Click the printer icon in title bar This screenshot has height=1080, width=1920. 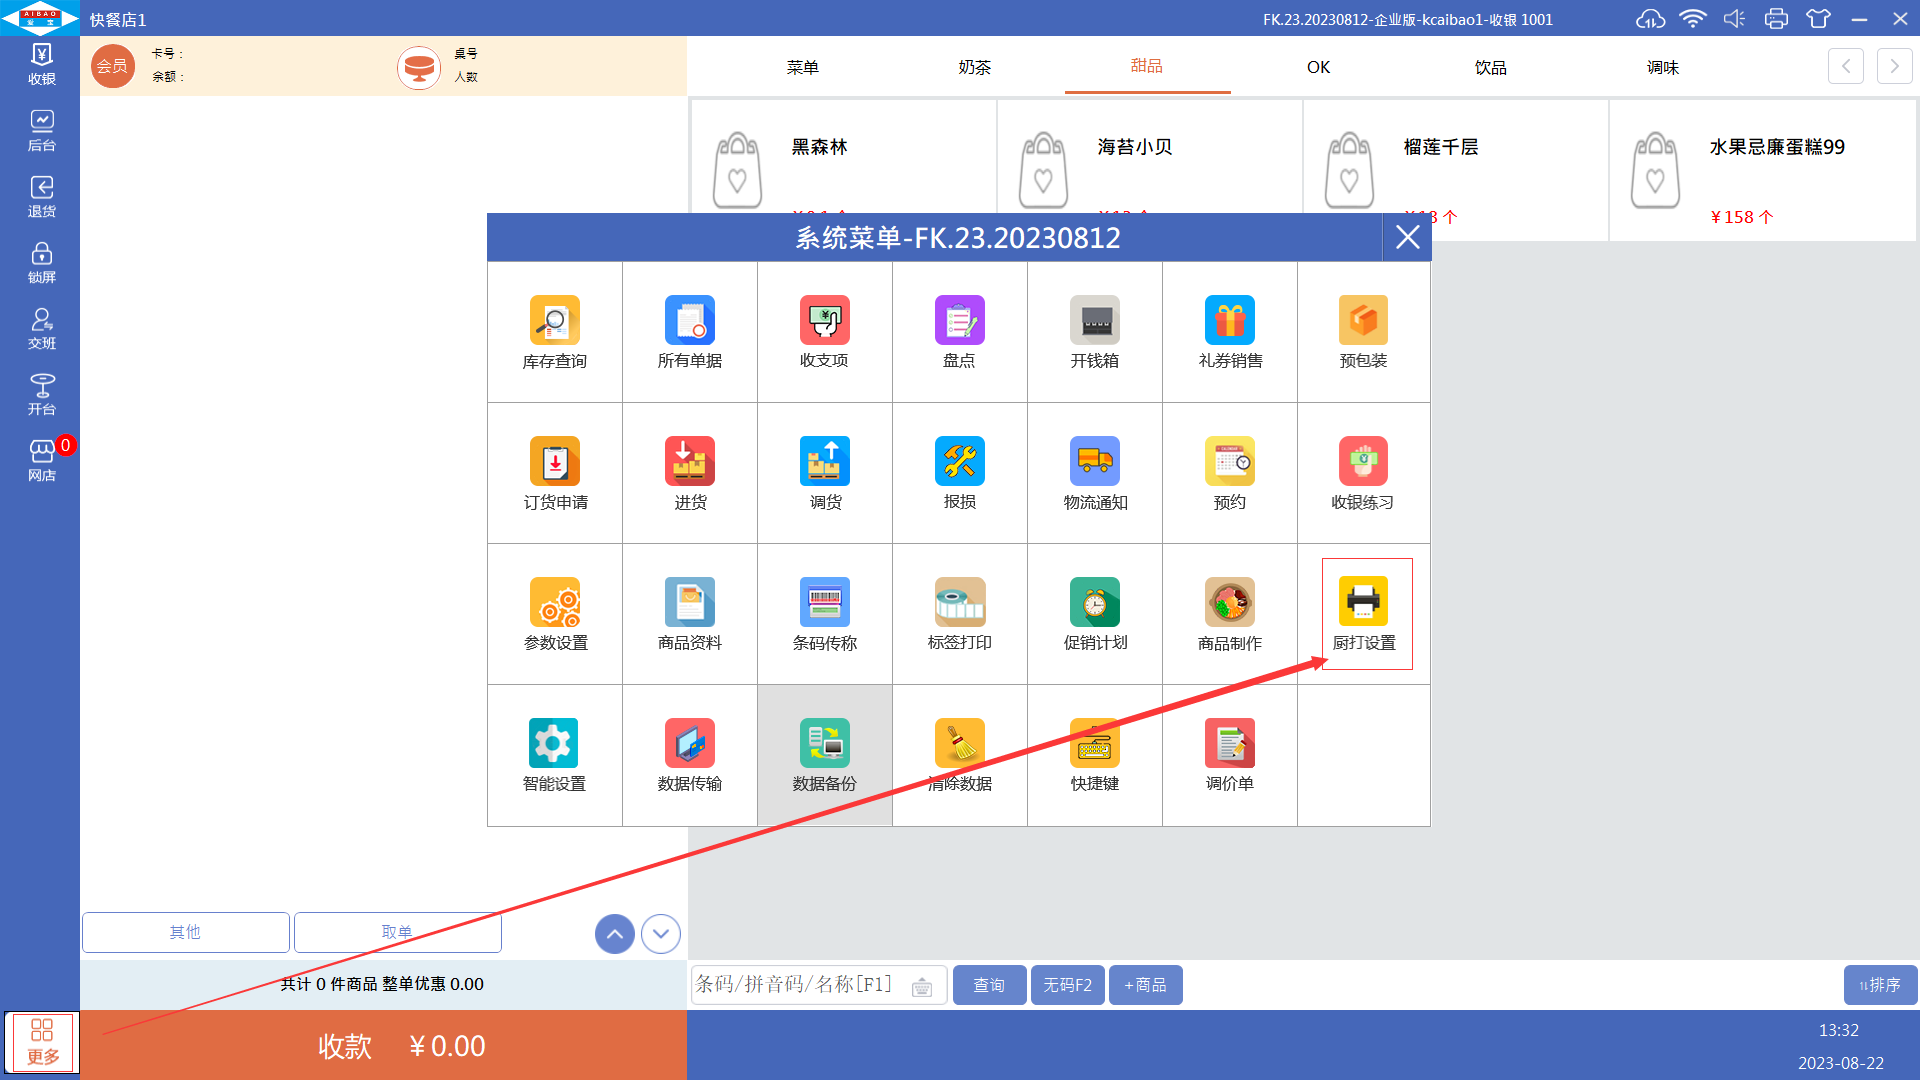[x=1776, y=19]
